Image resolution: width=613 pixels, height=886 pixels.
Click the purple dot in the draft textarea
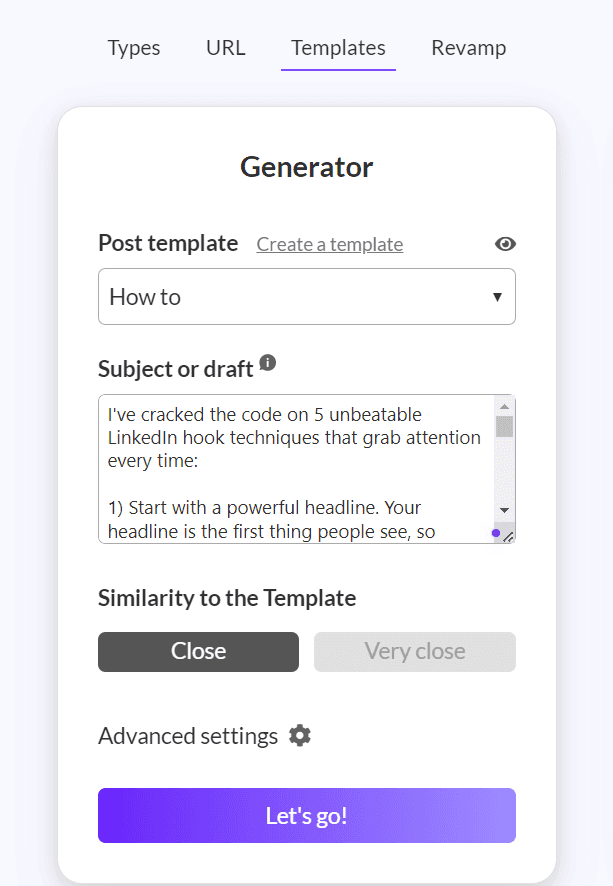click(x=496, y=533)
